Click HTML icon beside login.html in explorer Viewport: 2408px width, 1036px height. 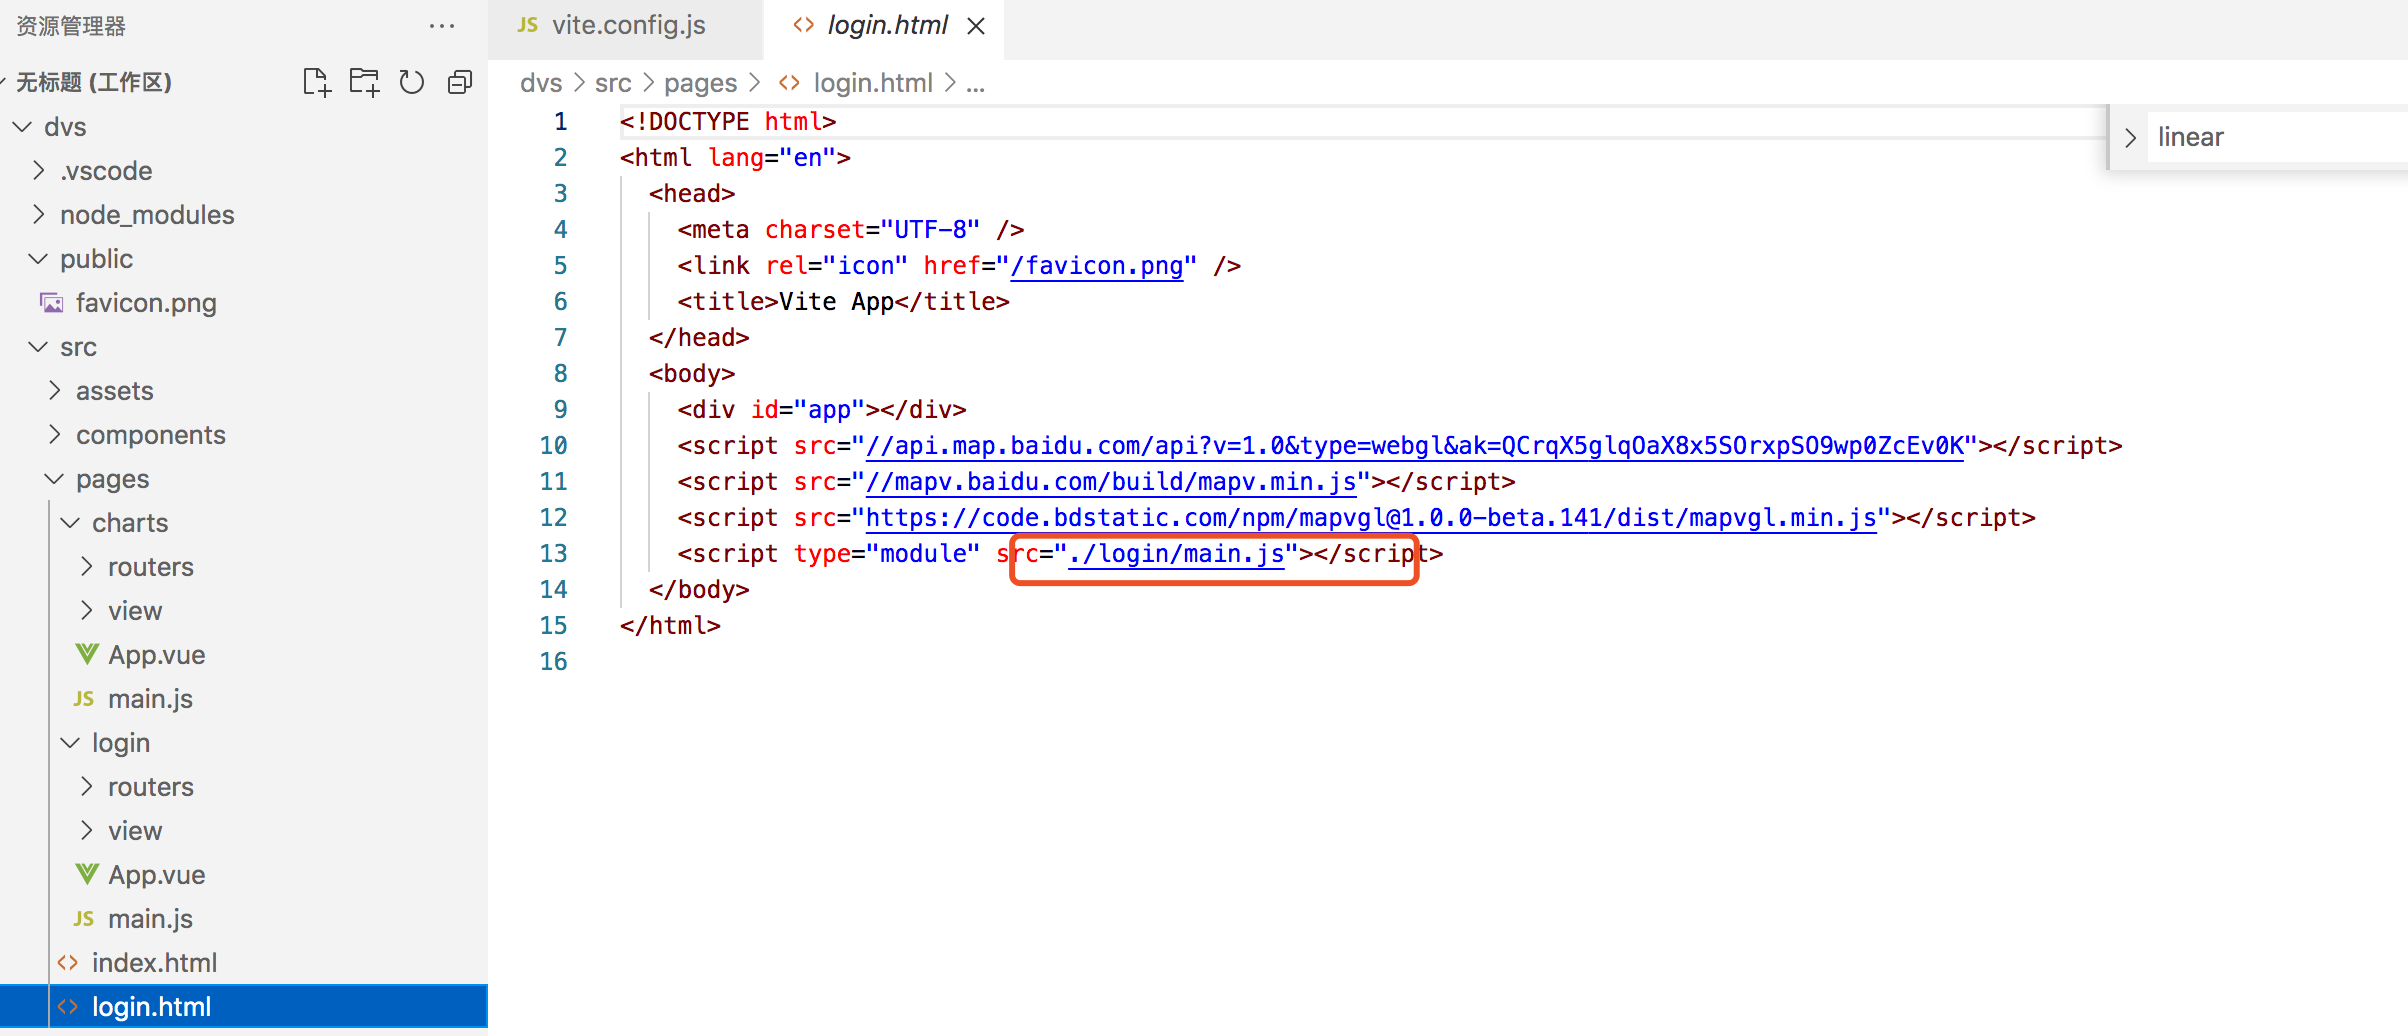click(x=68, y=1007)
